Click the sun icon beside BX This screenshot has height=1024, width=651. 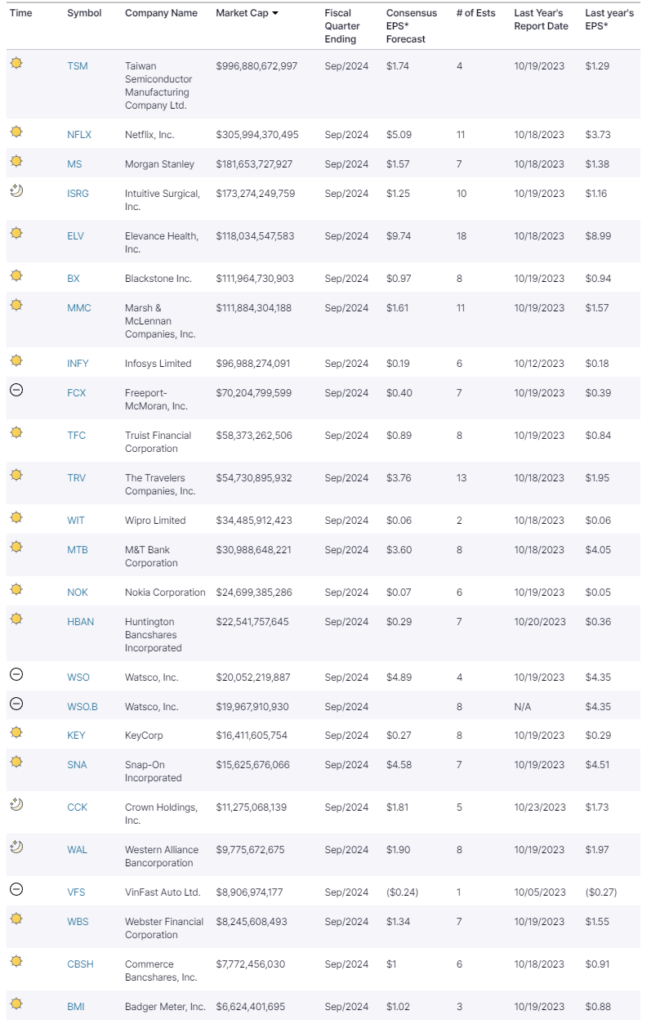pos(16,276)
